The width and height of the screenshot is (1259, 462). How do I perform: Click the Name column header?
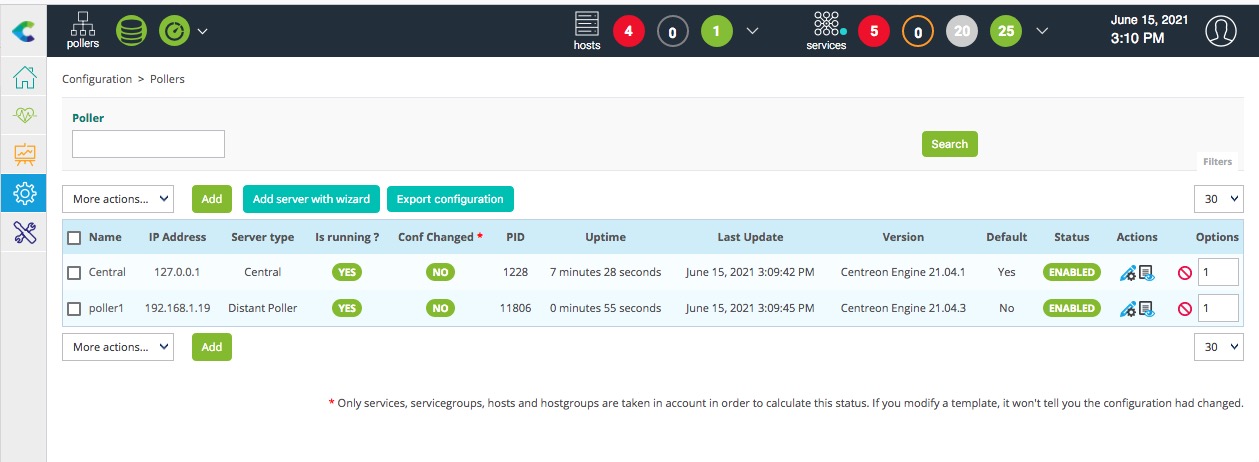point(105,237)
